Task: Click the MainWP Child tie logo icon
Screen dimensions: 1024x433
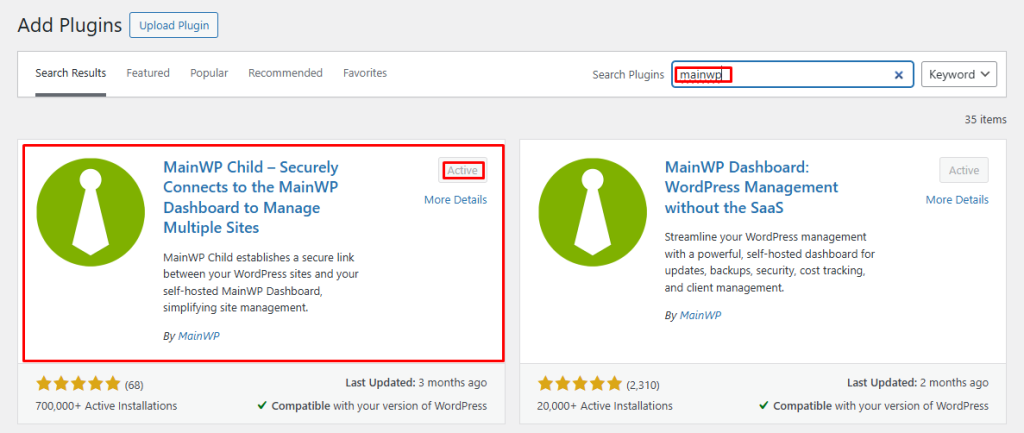Action: pos(91,210)
